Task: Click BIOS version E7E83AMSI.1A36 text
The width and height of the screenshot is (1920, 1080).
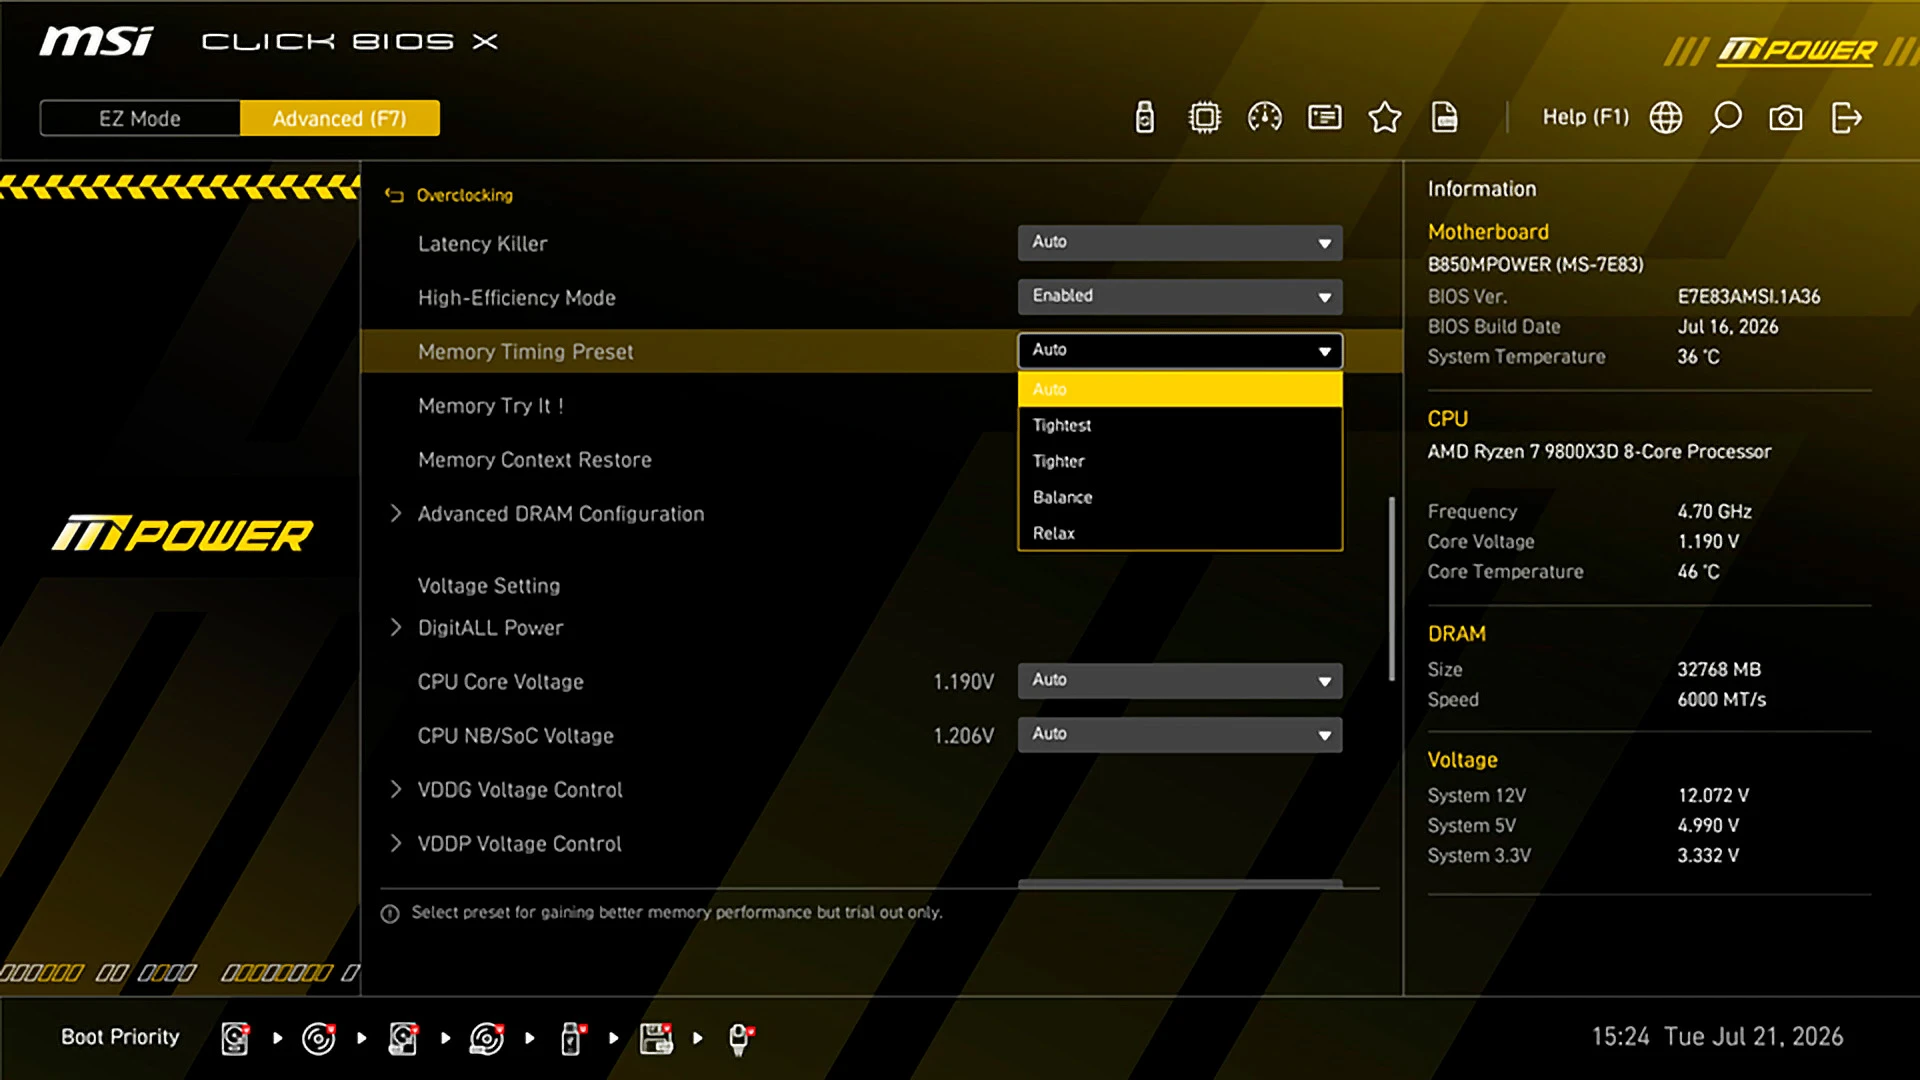Action: [x=1748, y=297]
